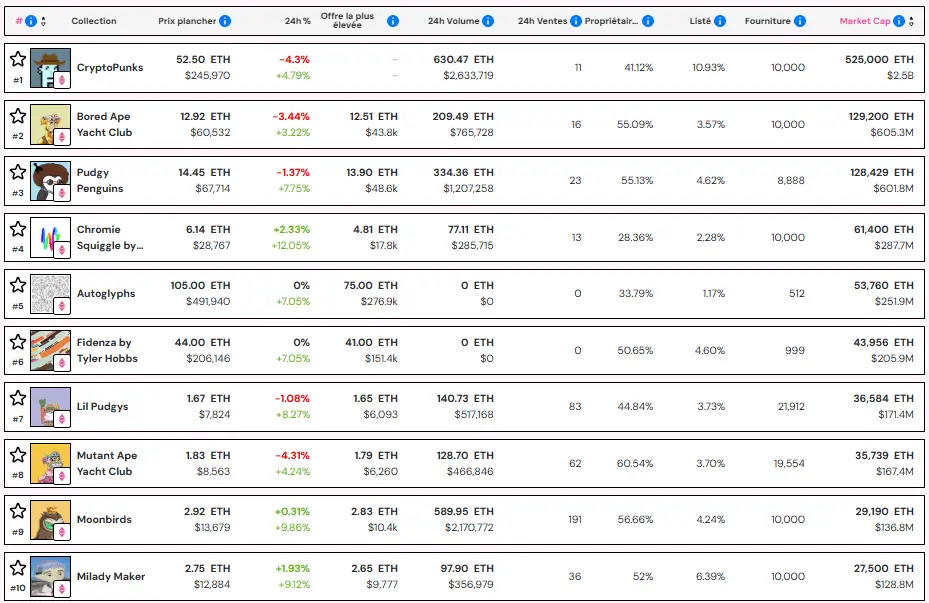Screen dimensions: 929x603
Task: Click the Fourniture column info icon
Action: (x=802, y=20)
